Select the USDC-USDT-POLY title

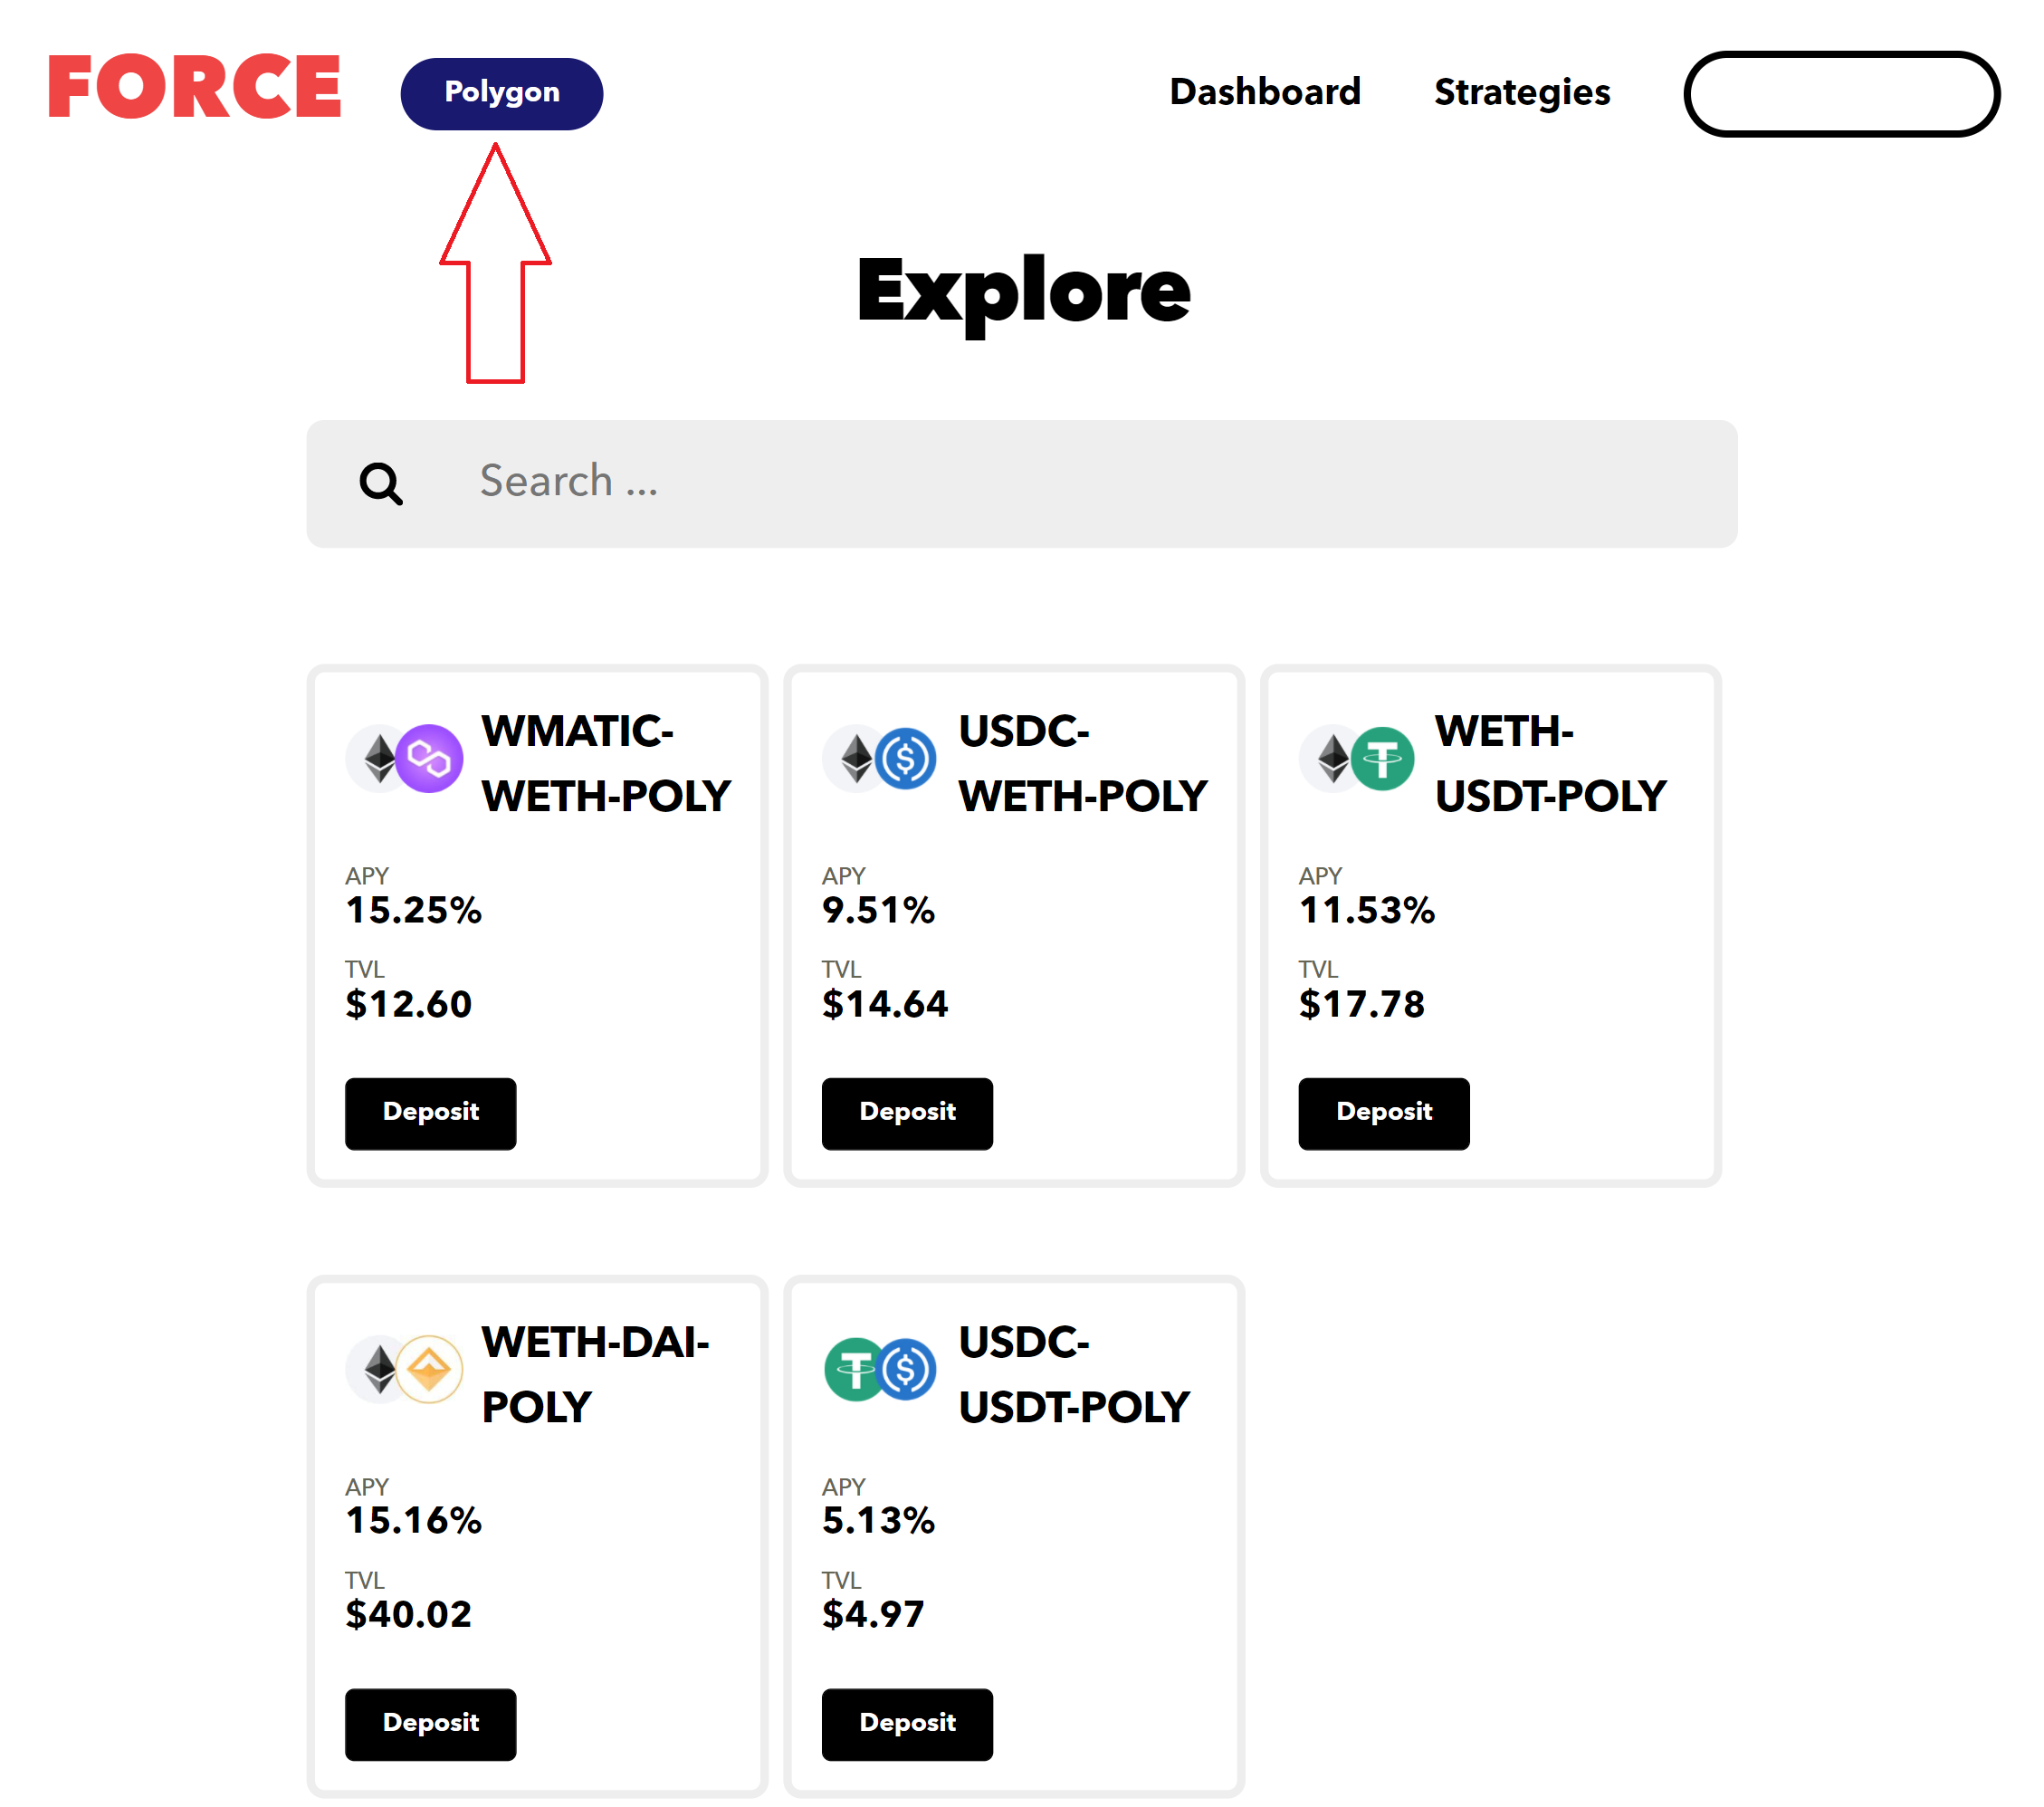click(1074, 1374)
